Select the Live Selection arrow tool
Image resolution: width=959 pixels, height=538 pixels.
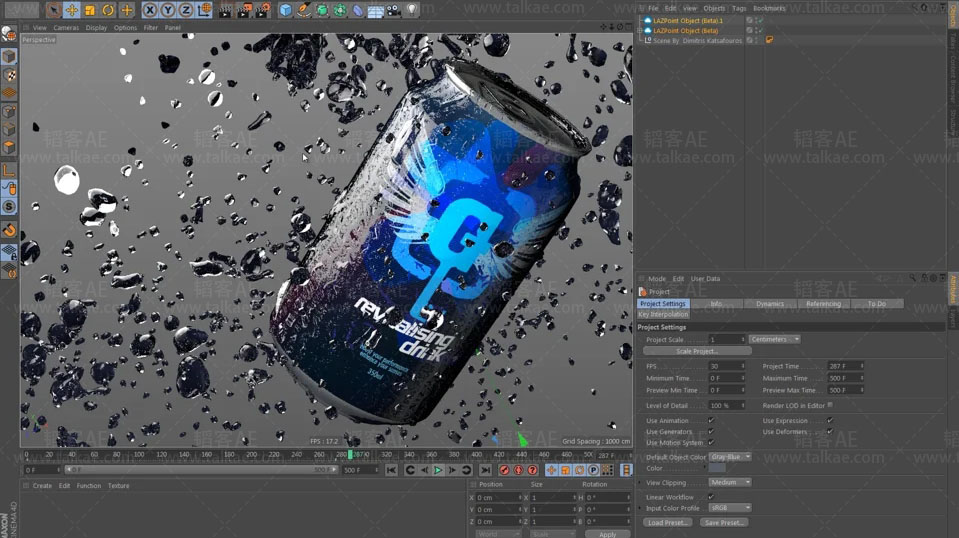pyautogui.click(x=53, y=10)
